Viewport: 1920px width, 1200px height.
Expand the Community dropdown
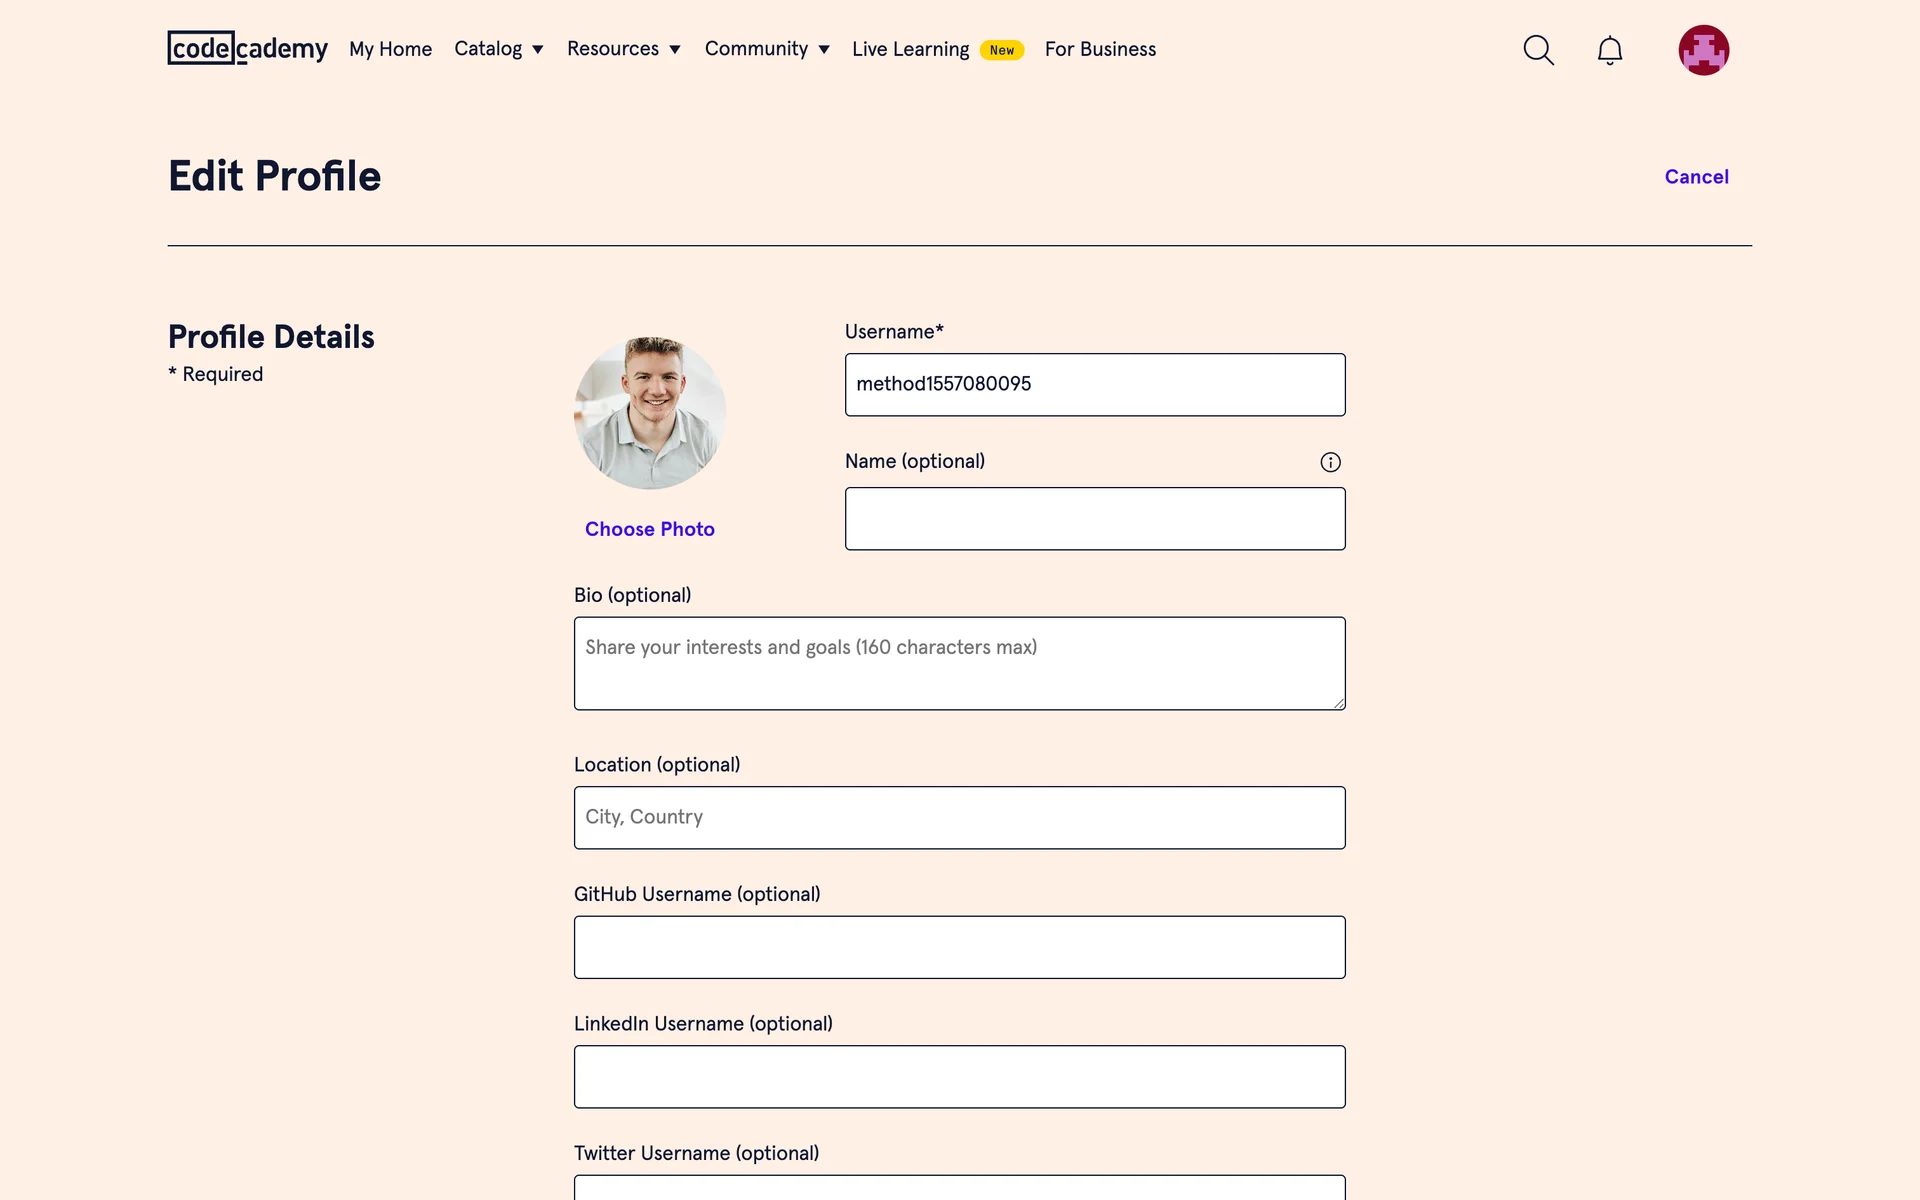[766, 49]
